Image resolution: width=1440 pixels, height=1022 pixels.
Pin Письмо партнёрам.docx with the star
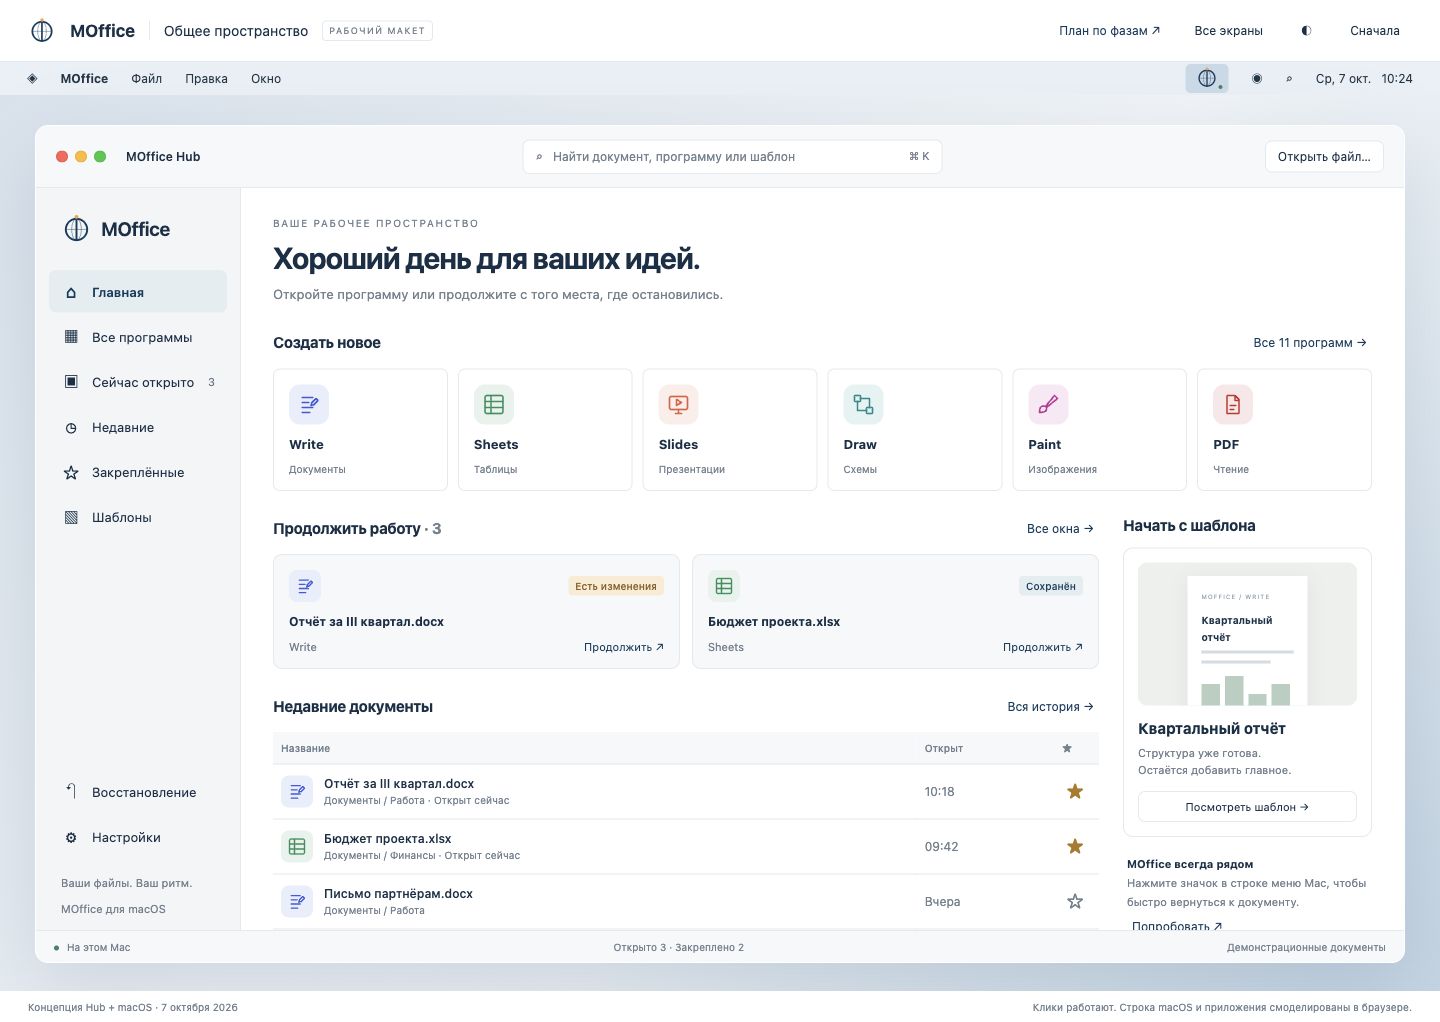tap(1075, 902)
